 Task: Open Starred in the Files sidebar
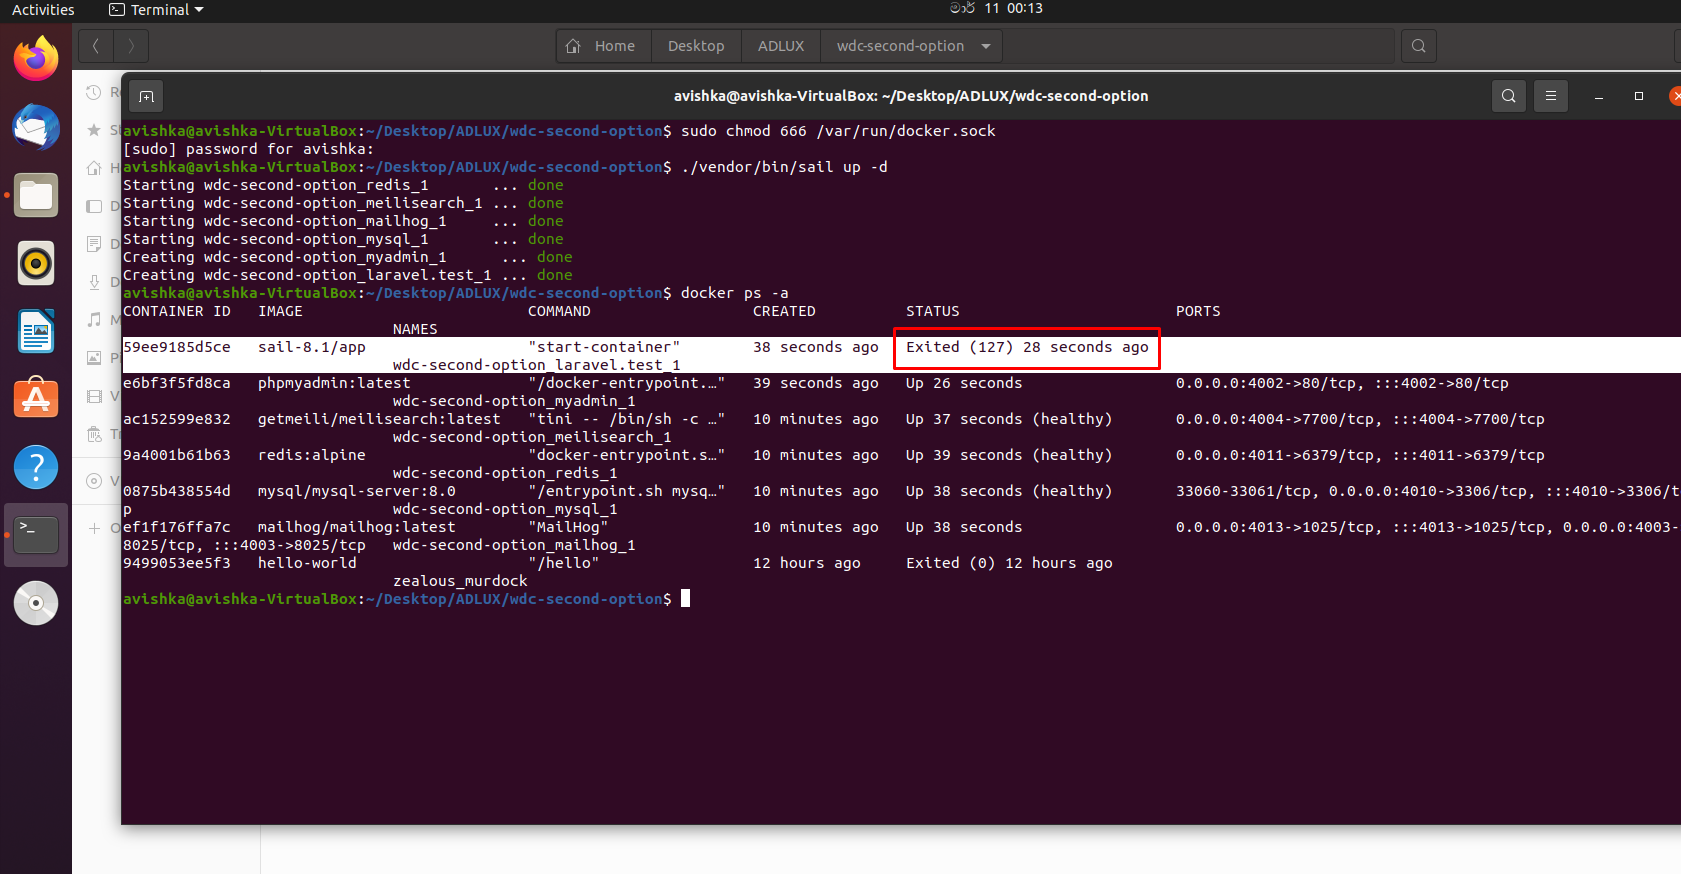pyautogui.click(x=94, y=130)
